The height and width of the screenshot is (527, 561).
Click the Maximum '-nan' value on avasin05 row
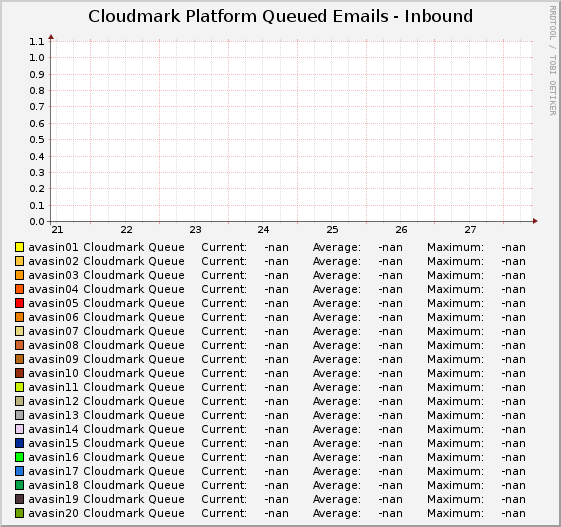click(513, 303)
